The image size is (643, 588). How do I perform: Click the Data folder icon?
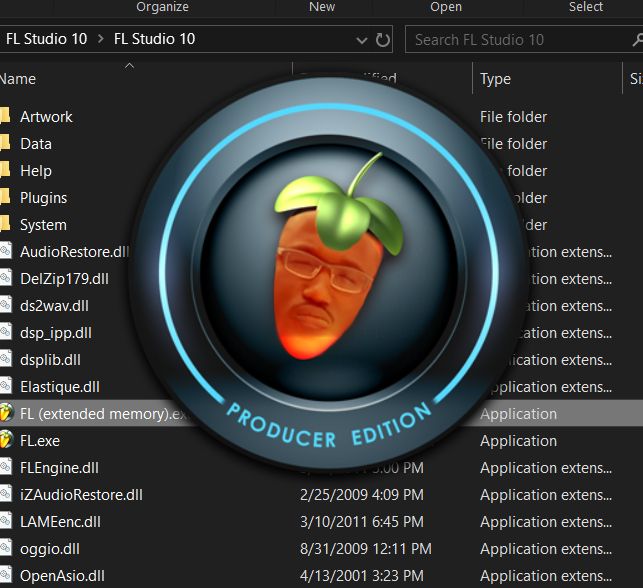pyautogui.click(x=5, y=143)
